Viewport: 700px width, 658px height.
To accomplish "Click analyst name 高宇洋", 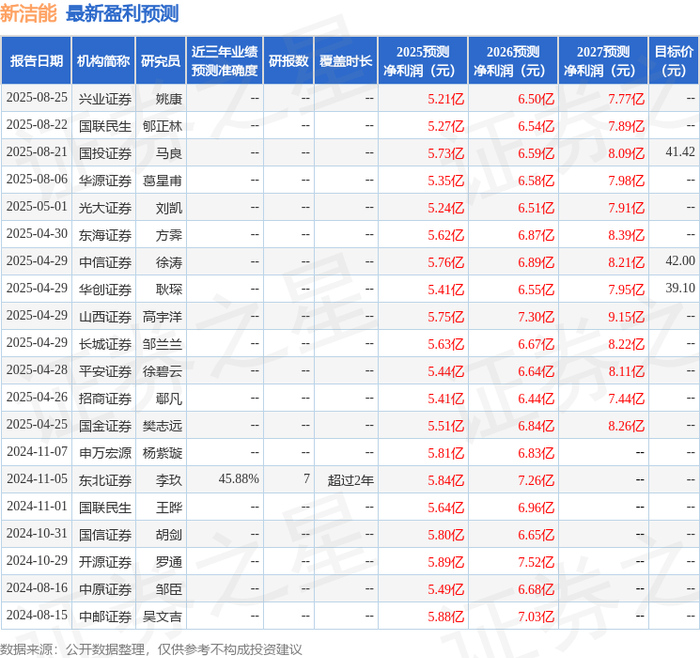I will (162, 317).
